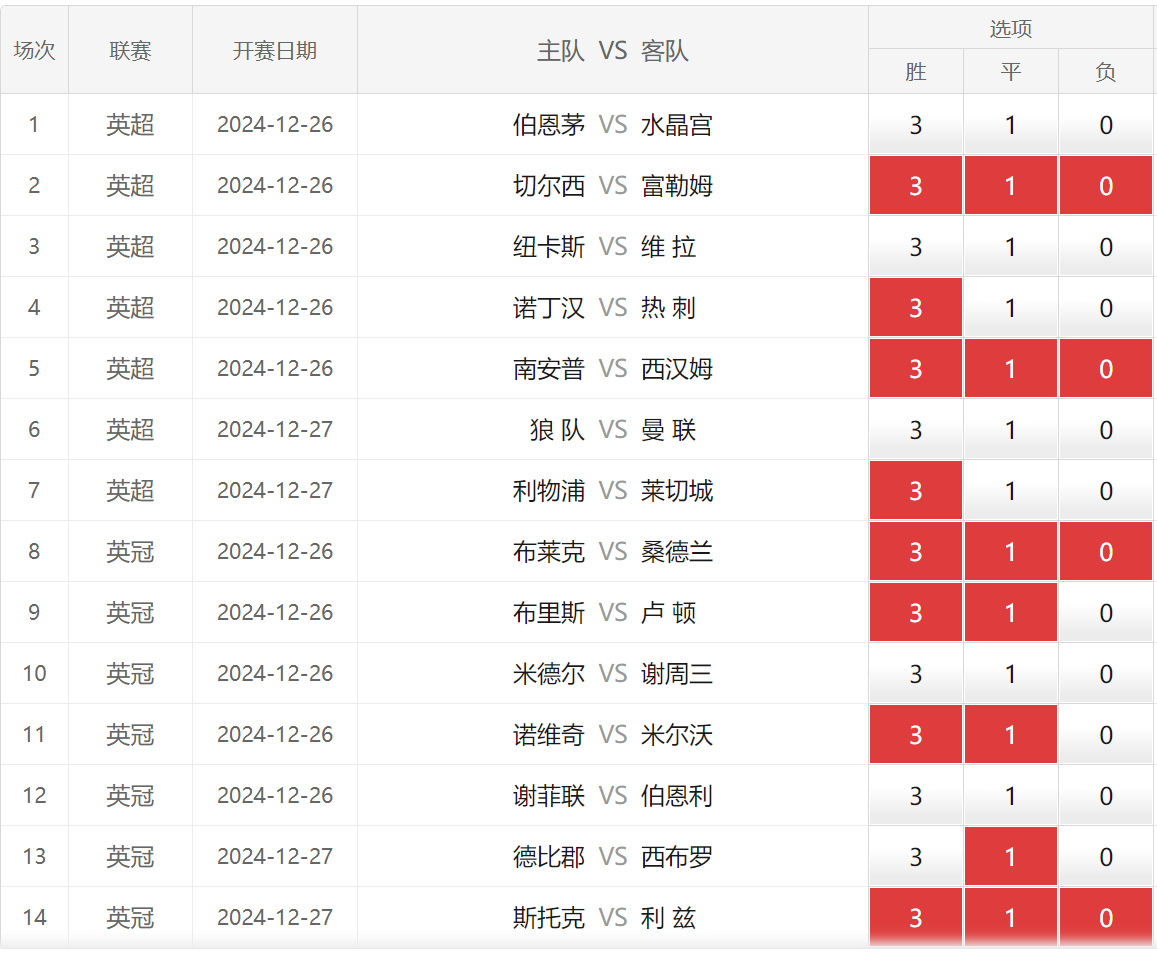Screen dimensions: 1157x959
Task: Click the 平 column header
Action: pos(1011,72)
